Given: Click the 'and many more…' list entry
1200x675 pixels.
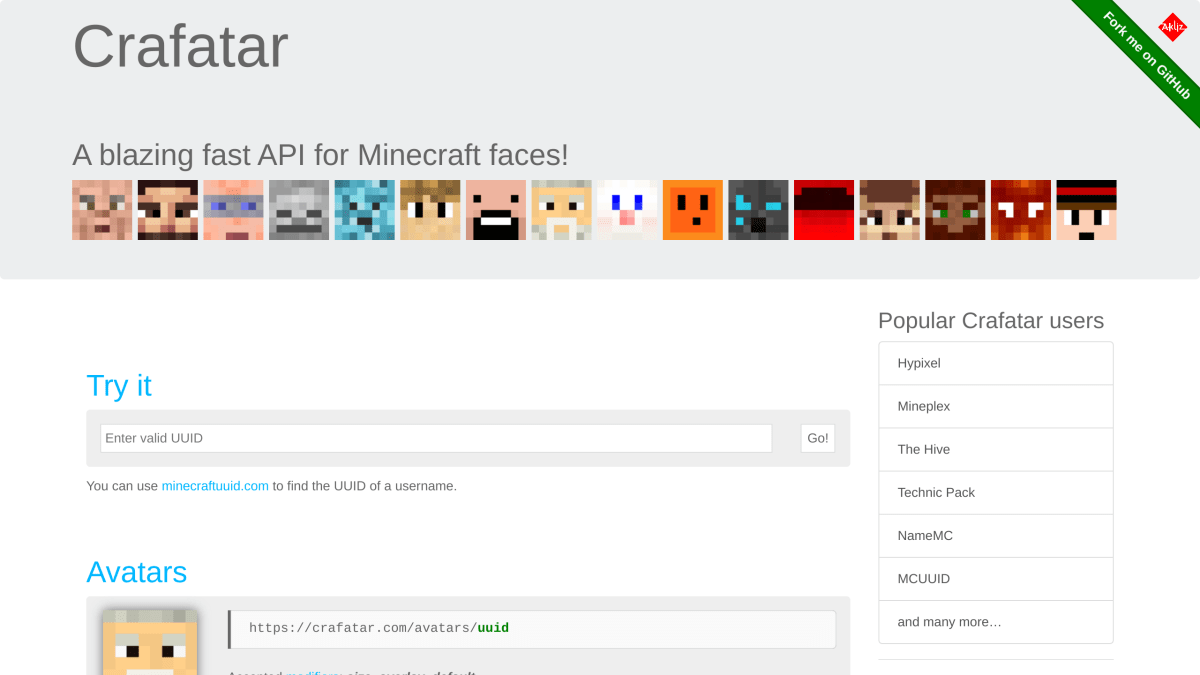Looking at the screenshot, I should pyautogui.click(x=996, y=622).
